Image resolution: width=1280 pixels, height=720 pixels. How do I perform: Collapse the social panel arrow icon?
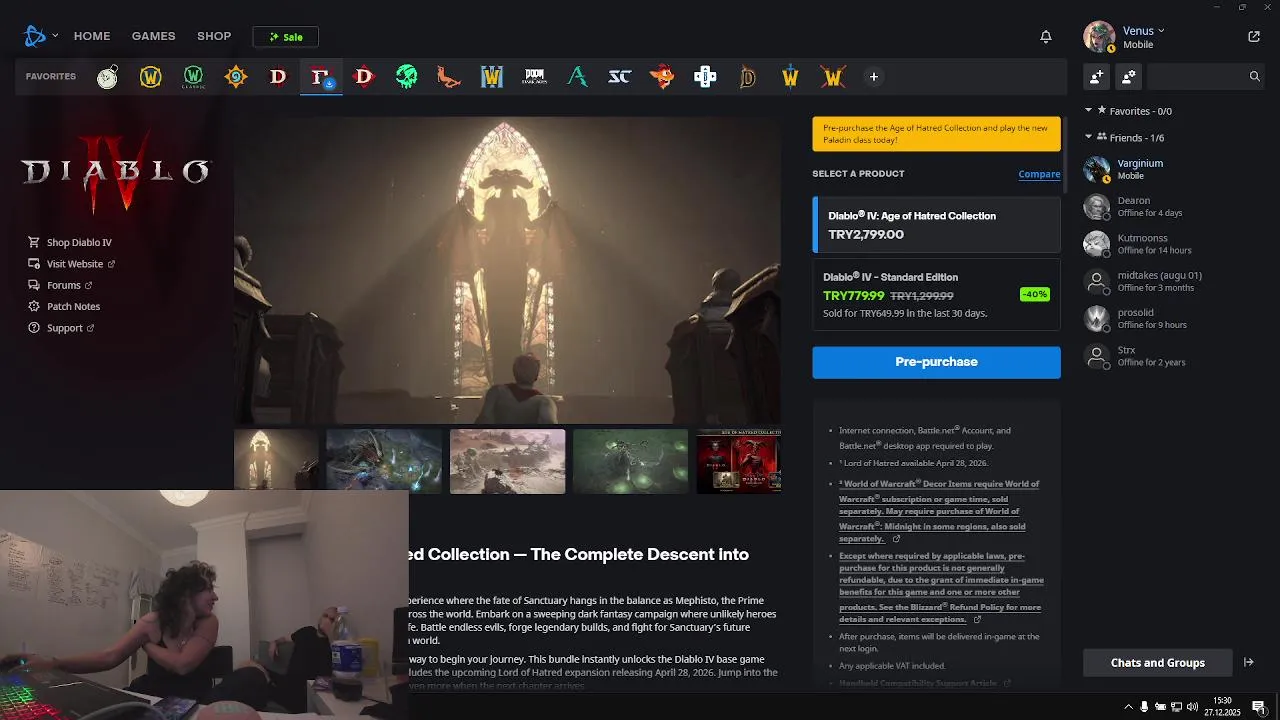point(1248,662)
